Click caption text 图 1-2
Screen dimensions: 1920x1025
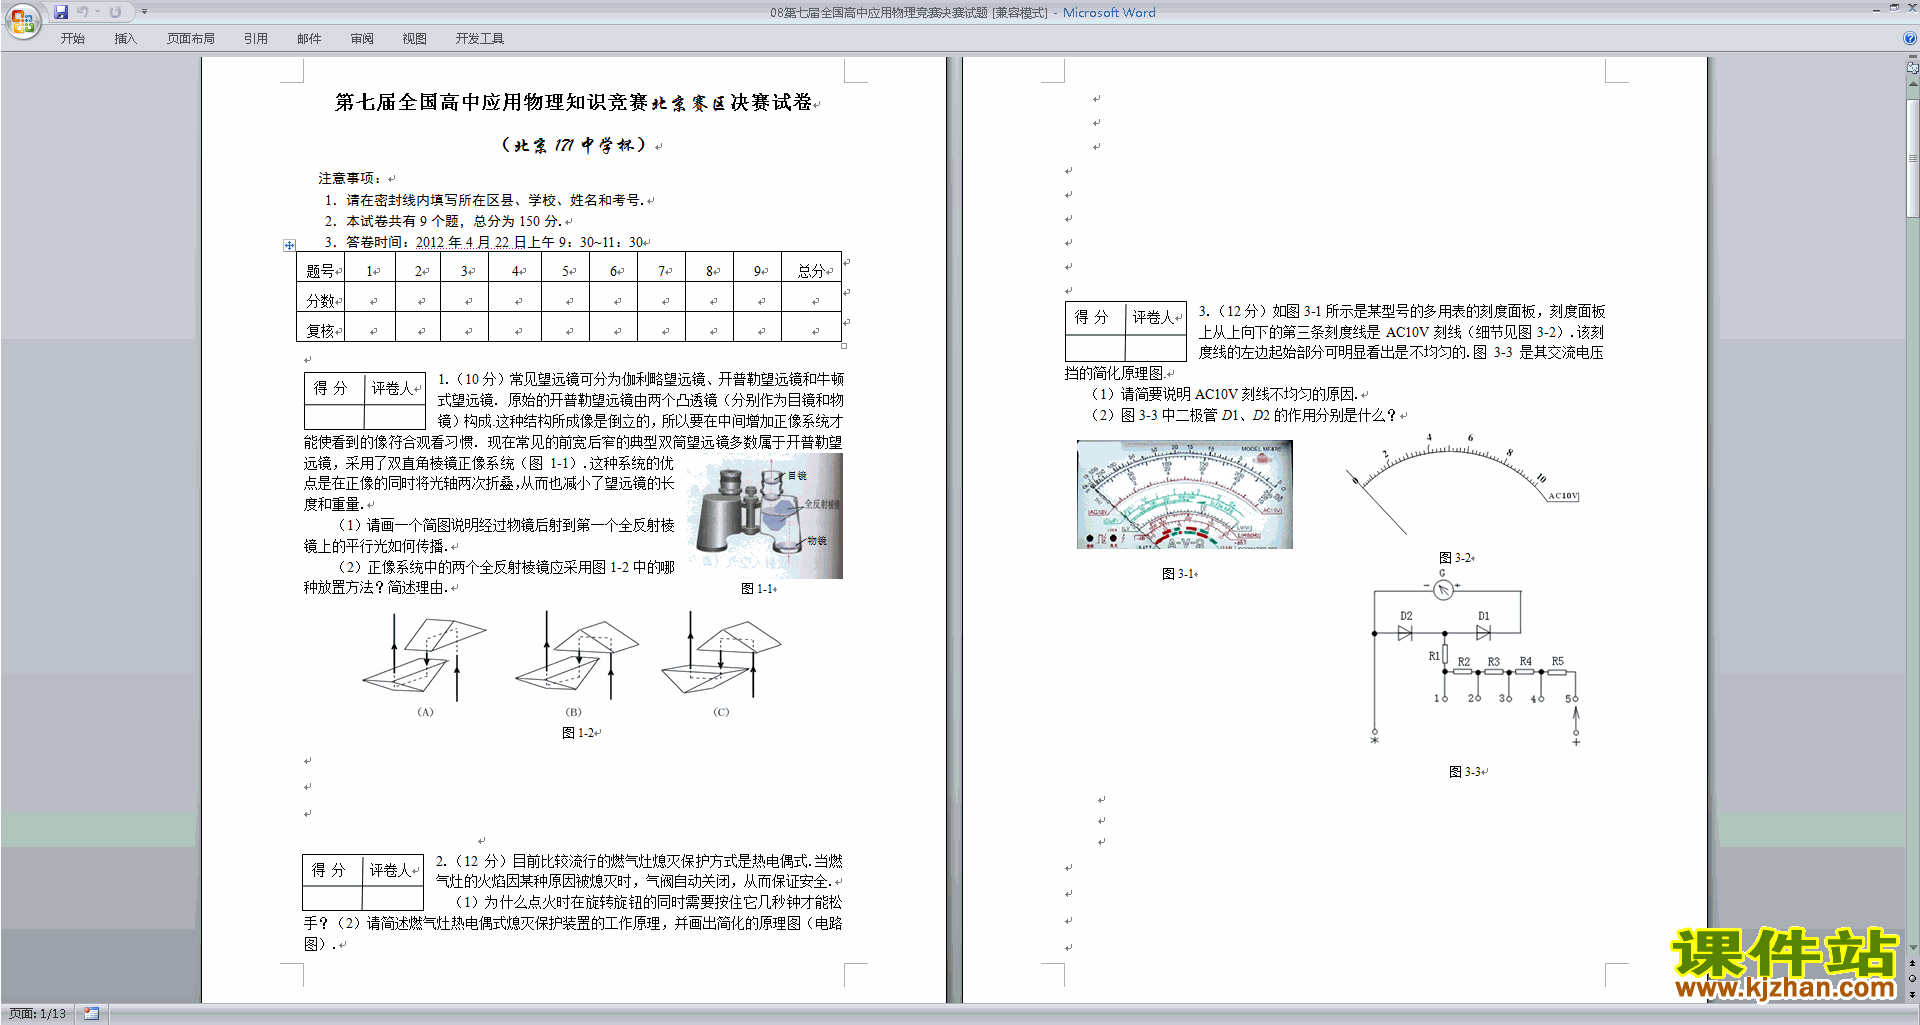pyautogui.click(x=578, y=733)
